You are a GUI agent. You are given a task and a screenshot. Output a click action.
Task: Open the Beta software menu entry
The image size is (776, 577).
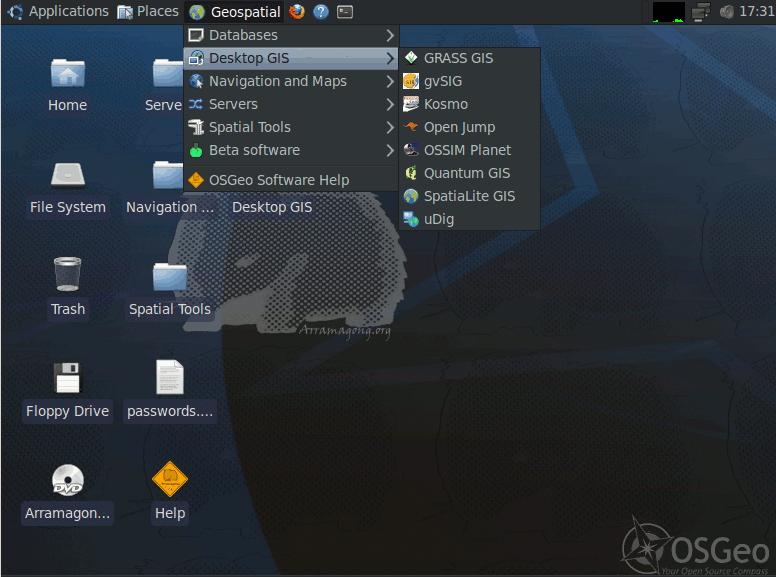point(291,150)
